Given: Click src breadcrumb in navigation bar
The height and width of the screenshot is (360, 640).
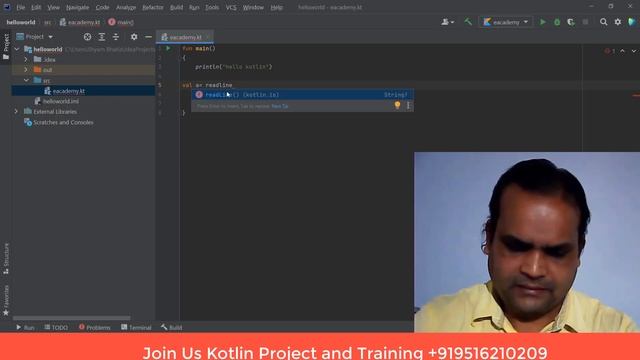Looking at the screenshot, I should point(47,22).
